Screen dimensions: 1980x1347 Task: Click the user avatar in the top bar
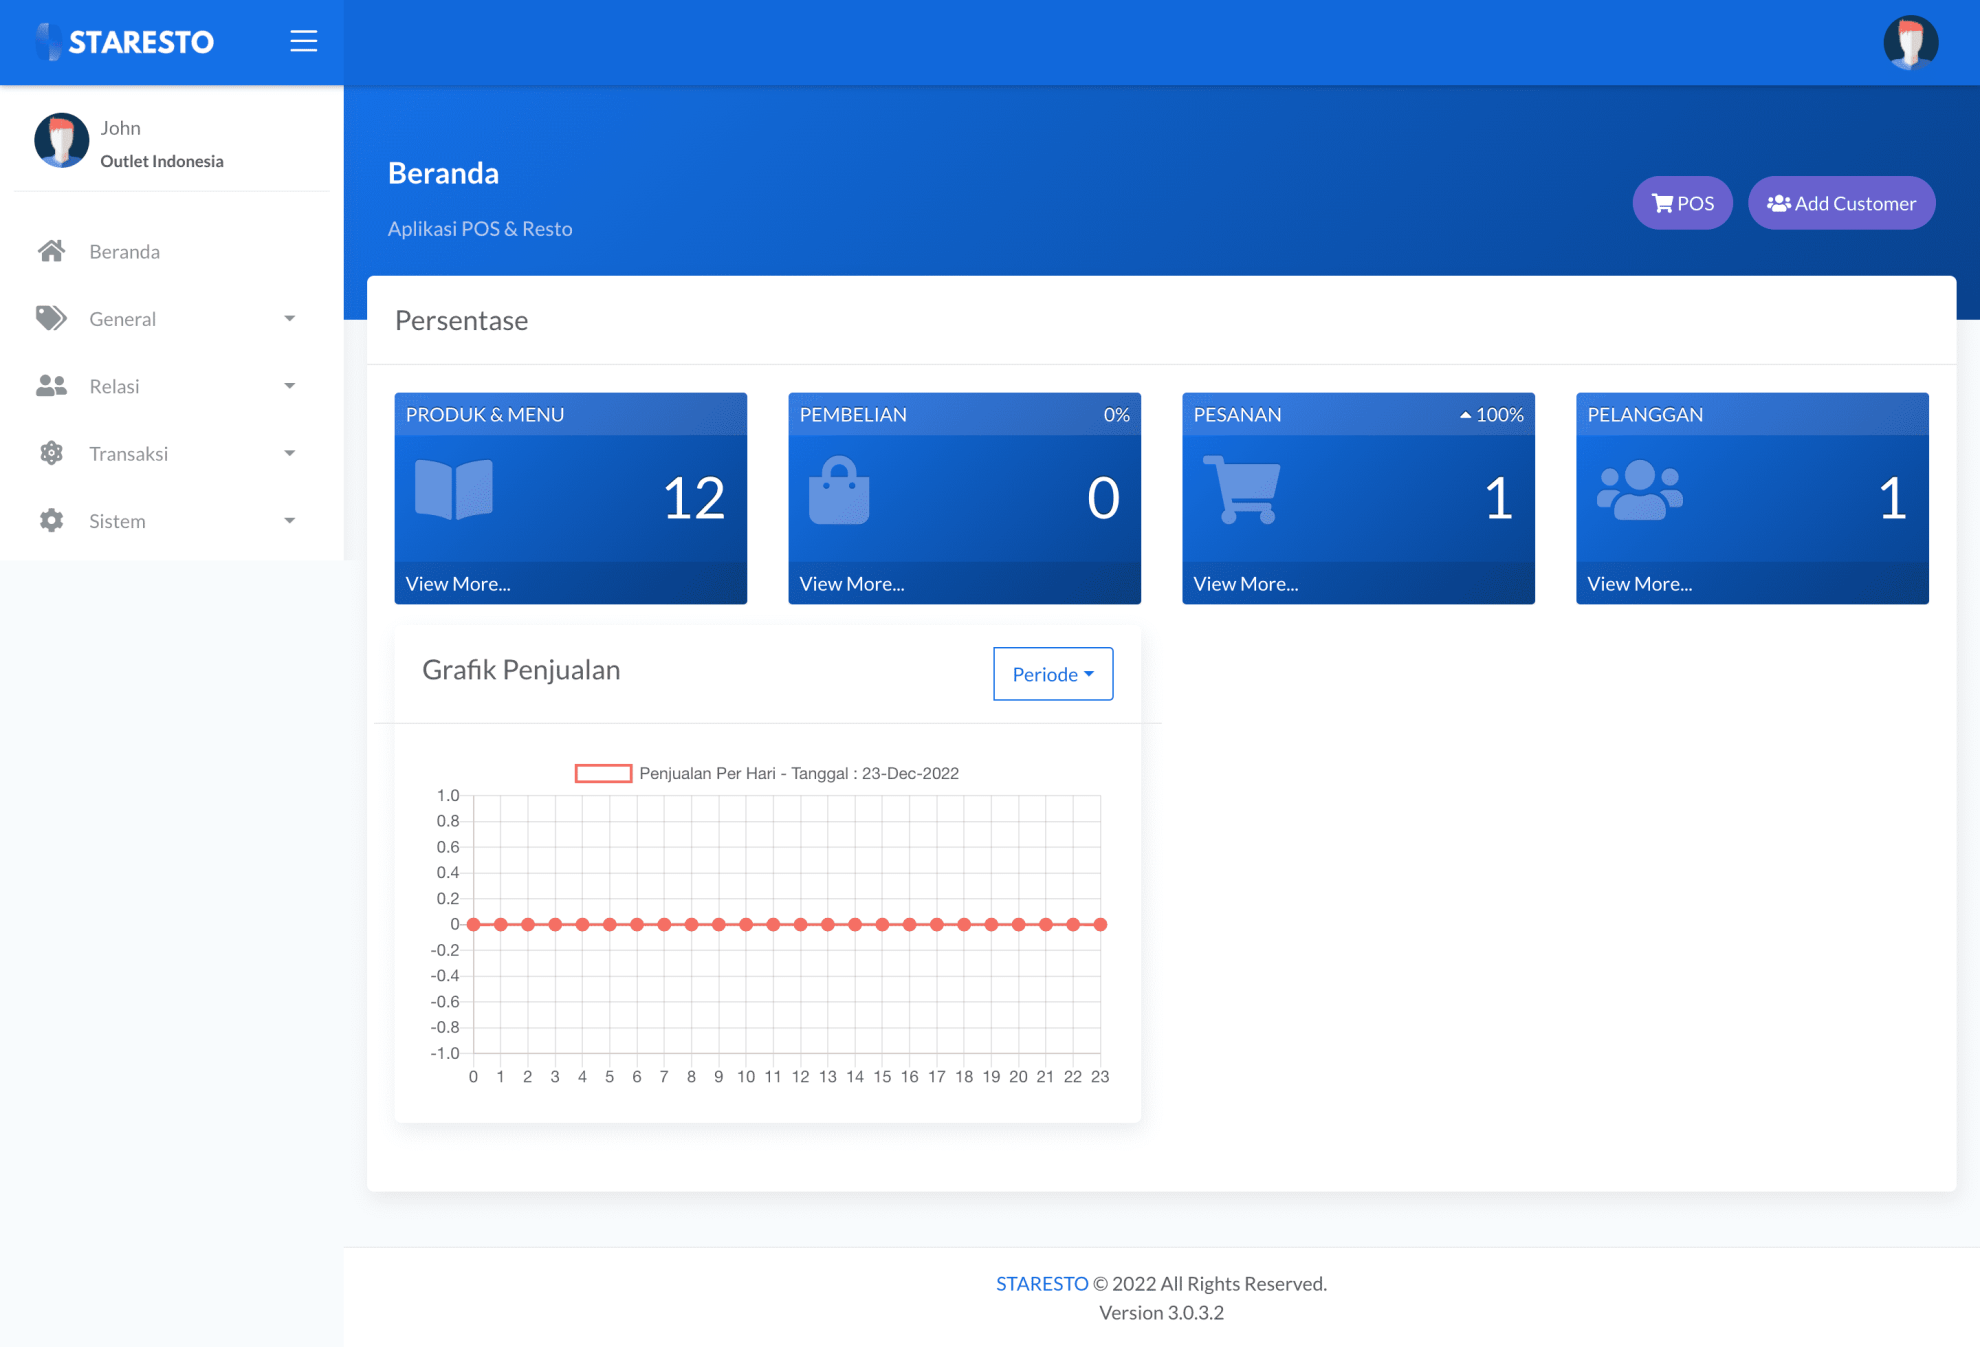pos(1910,42)
